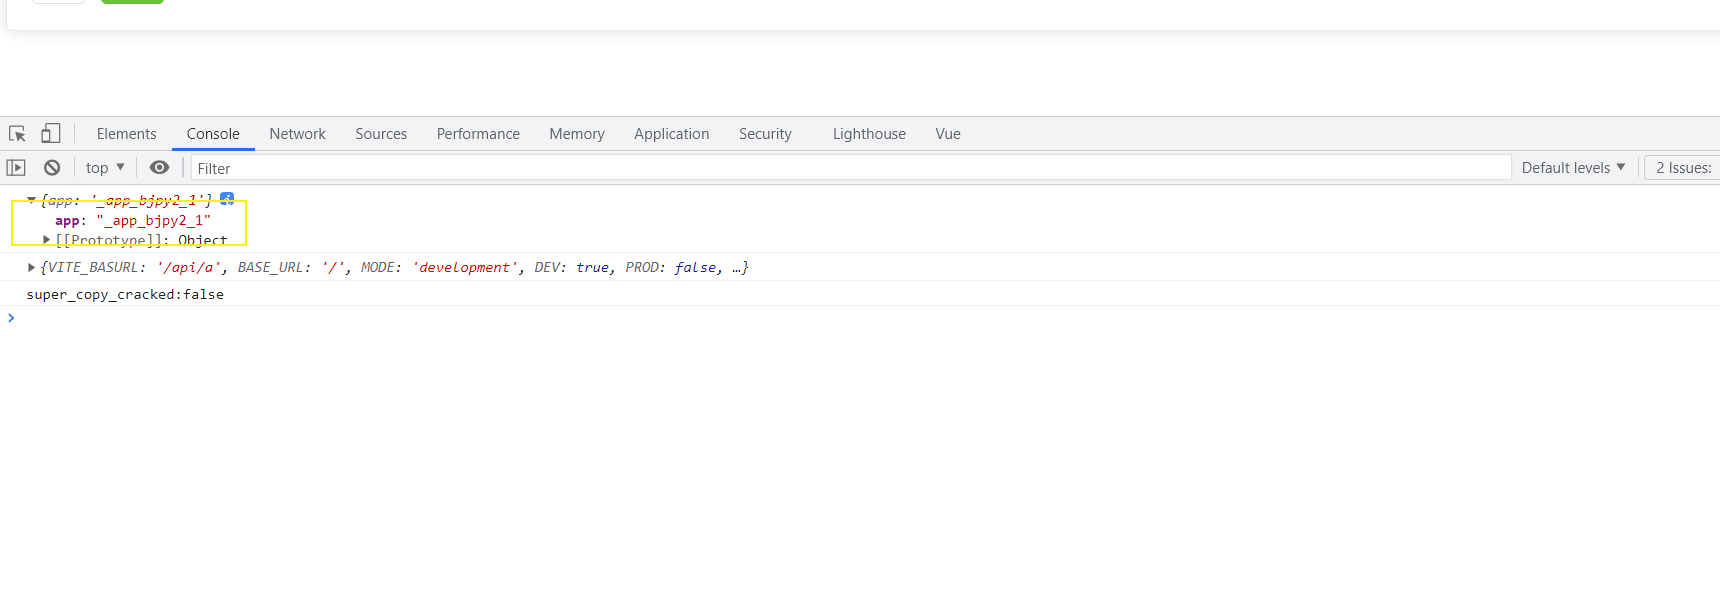Toggle the device toolbar icon
This screenshot has height=614, width=1720.
[x=50, y=134]
